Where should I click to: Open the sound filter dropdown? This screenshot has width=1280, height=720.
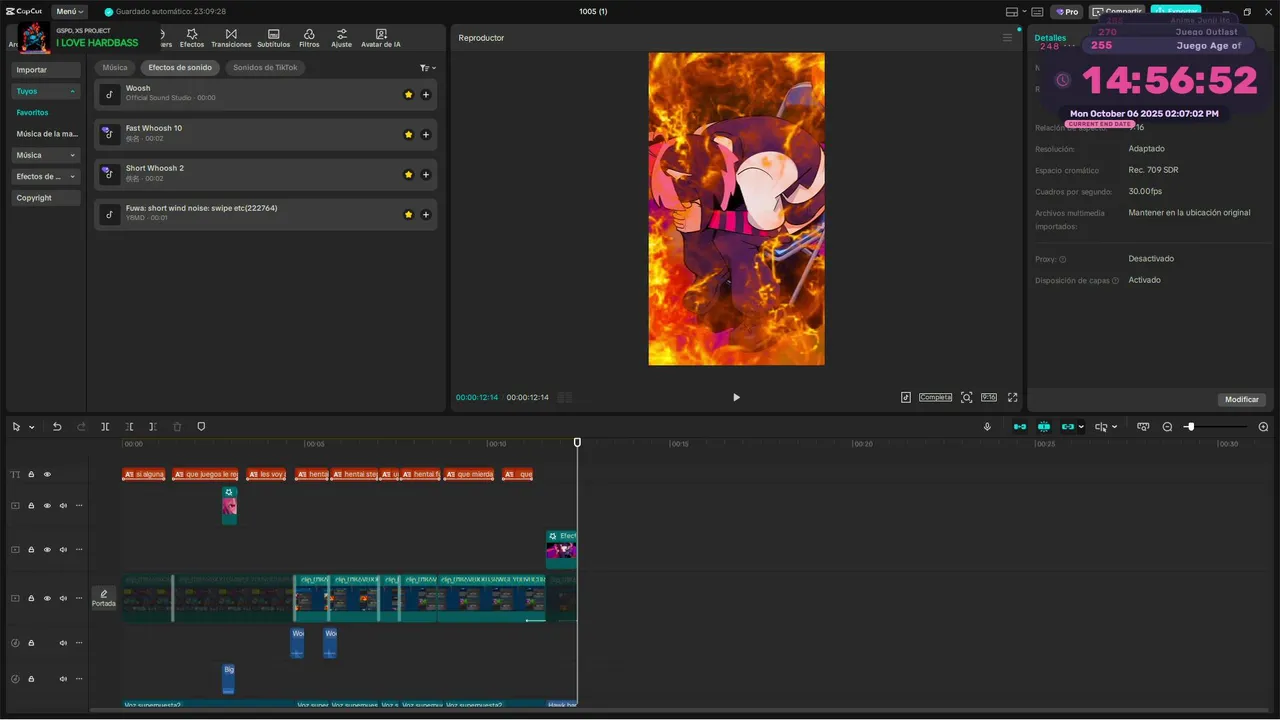click(x=427, y=68)
